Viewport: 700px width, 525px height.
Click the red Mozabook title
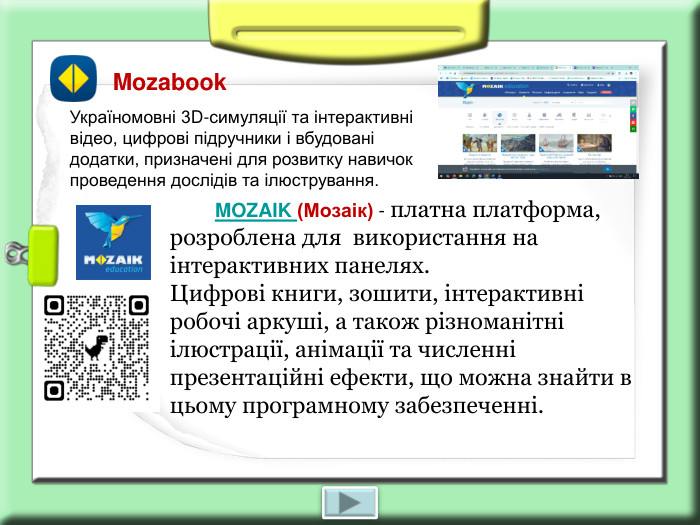[x=170, y=82]
